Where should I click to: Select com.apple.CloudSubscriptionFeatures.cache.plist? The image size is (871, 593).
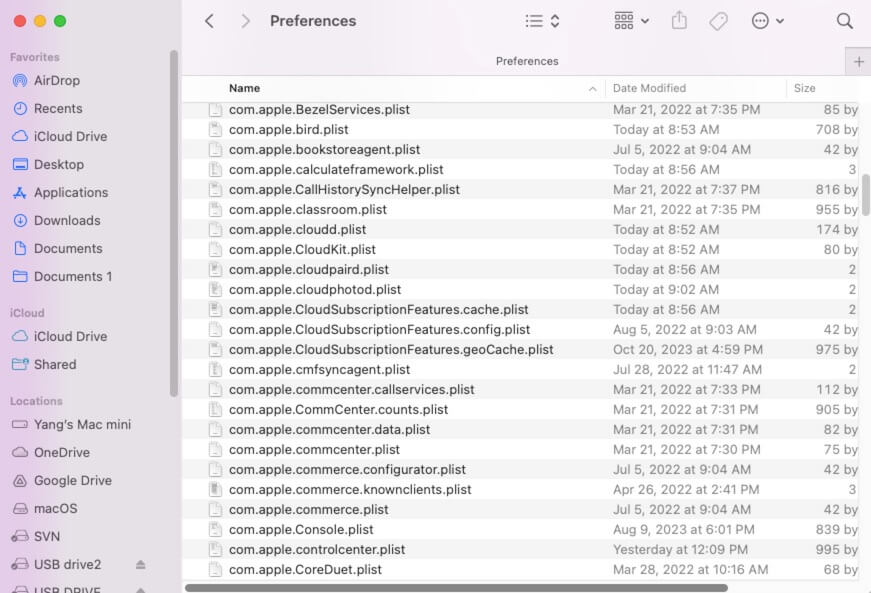[x=378, y=310]
